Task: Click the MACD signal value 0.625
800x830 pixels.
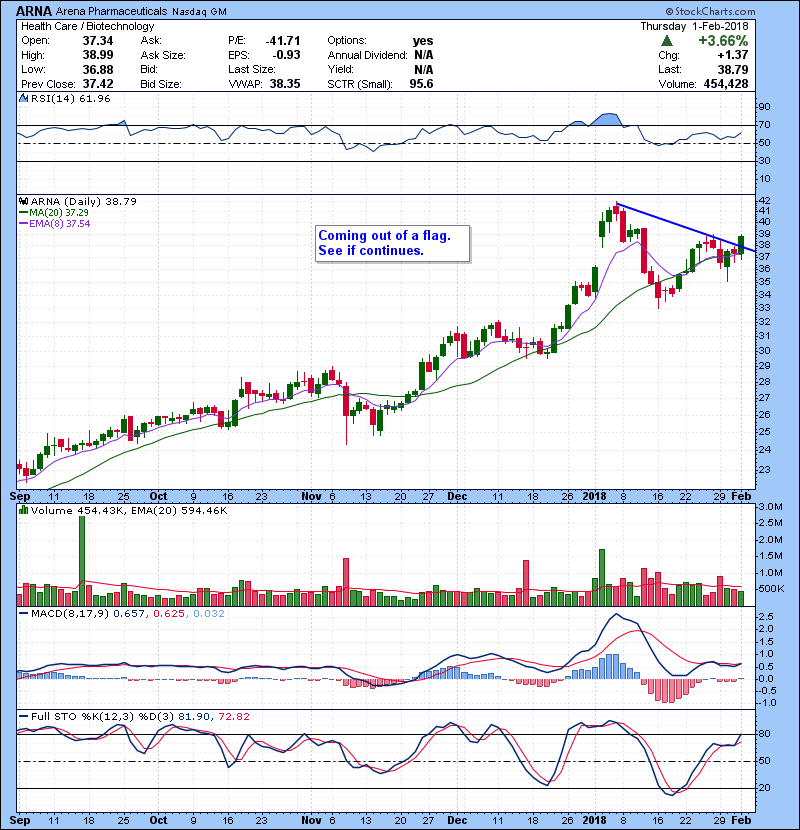Action: 169,614
